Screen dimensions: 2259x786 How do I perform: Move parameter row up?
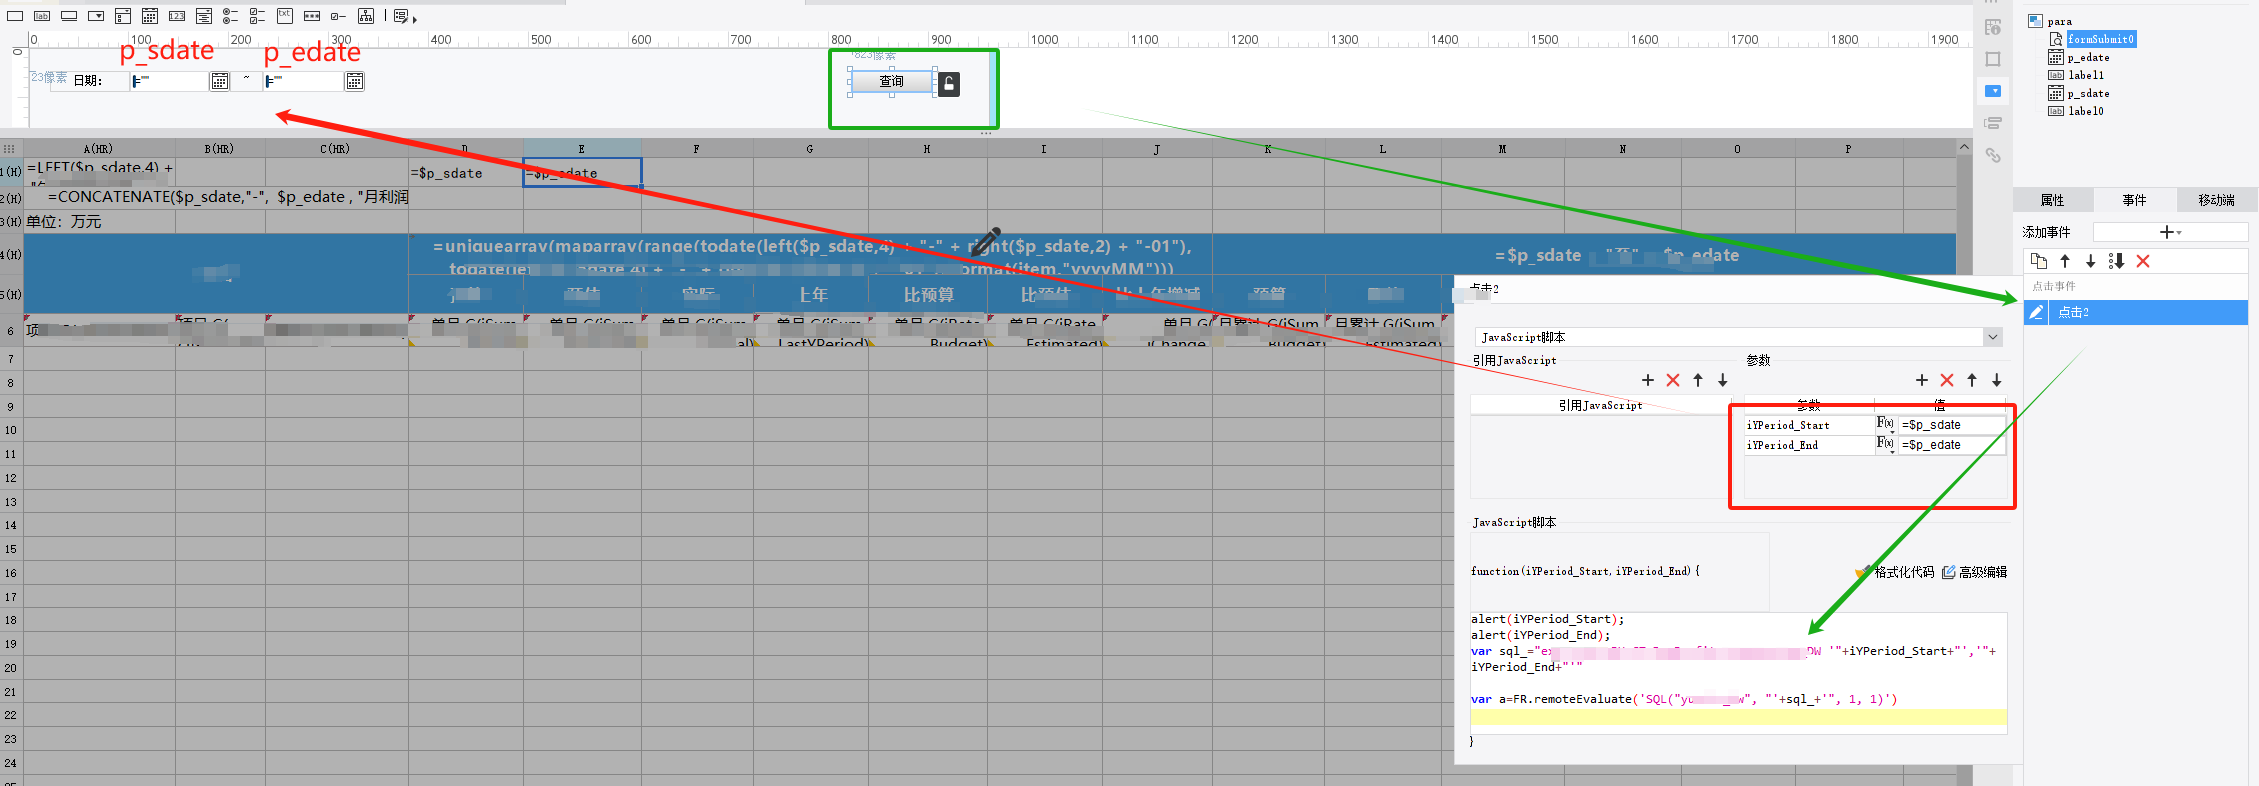pos(1972,380)
